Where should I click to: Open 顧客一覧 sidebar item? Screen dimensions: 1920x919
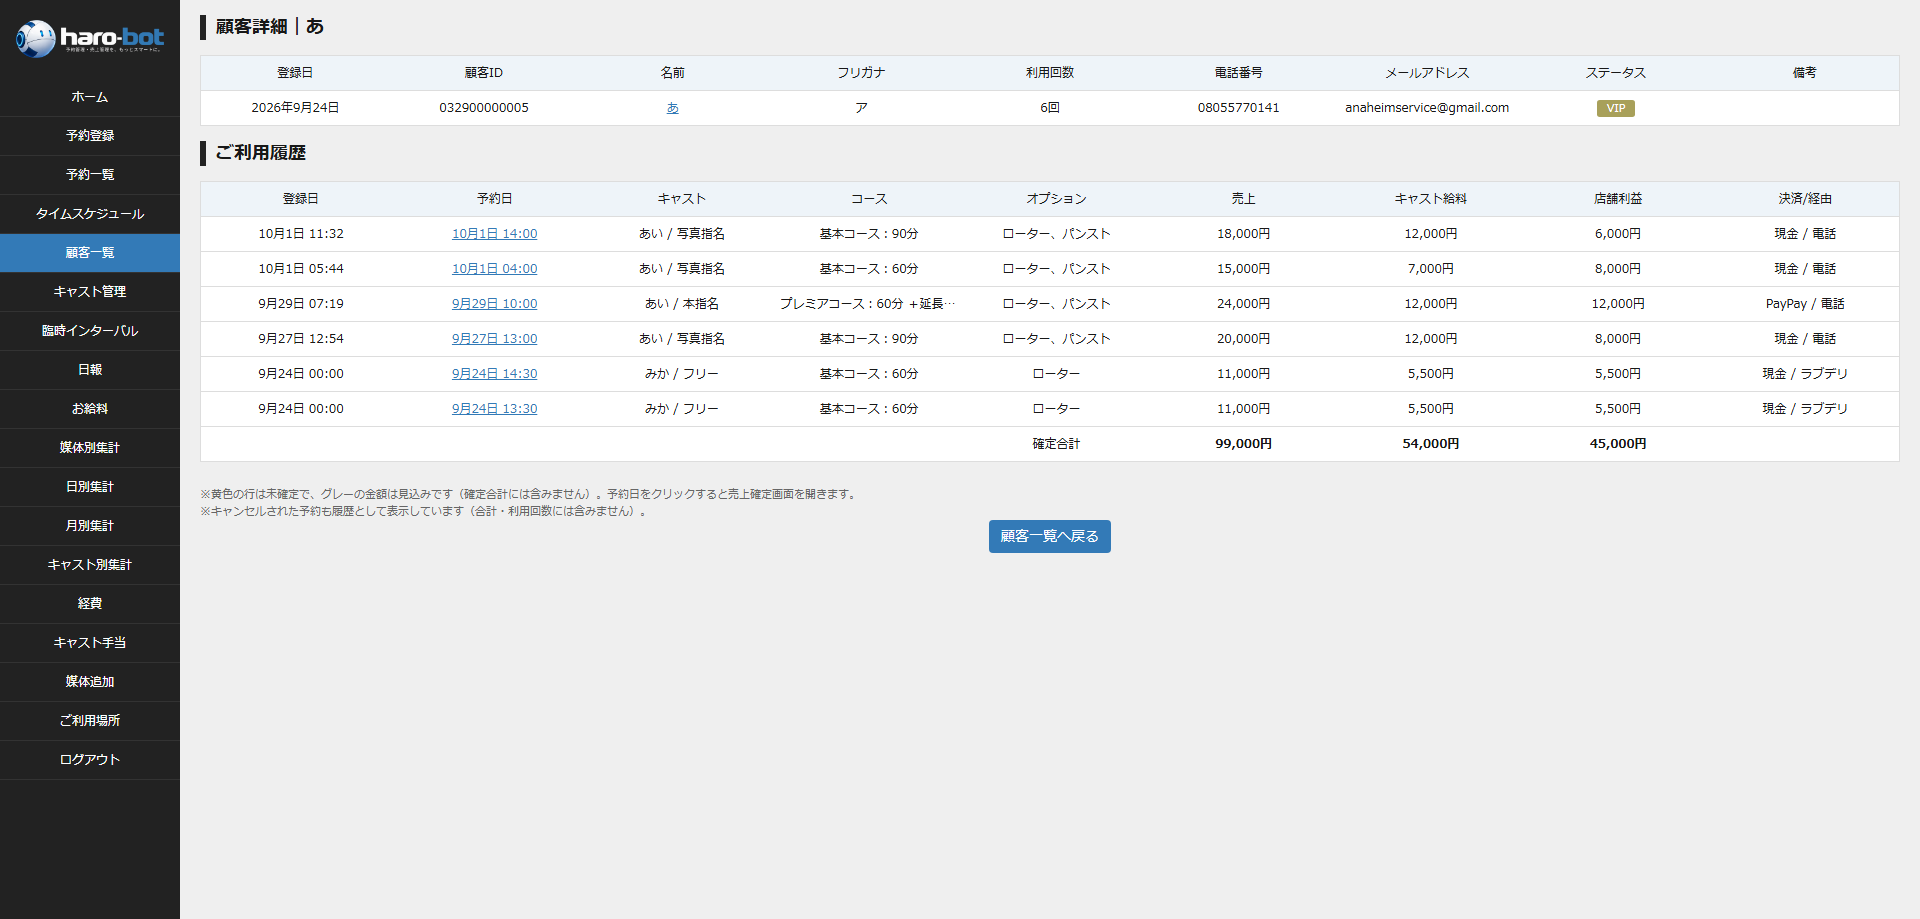click(90, 253)
